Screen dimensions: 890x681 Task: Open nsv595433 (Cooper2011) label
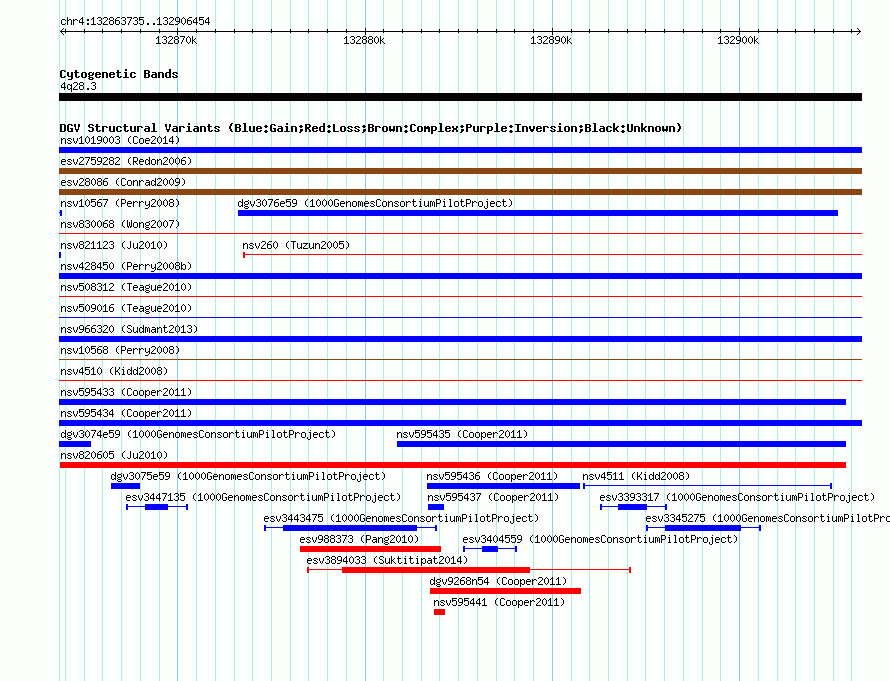click(x=126, y=392)
